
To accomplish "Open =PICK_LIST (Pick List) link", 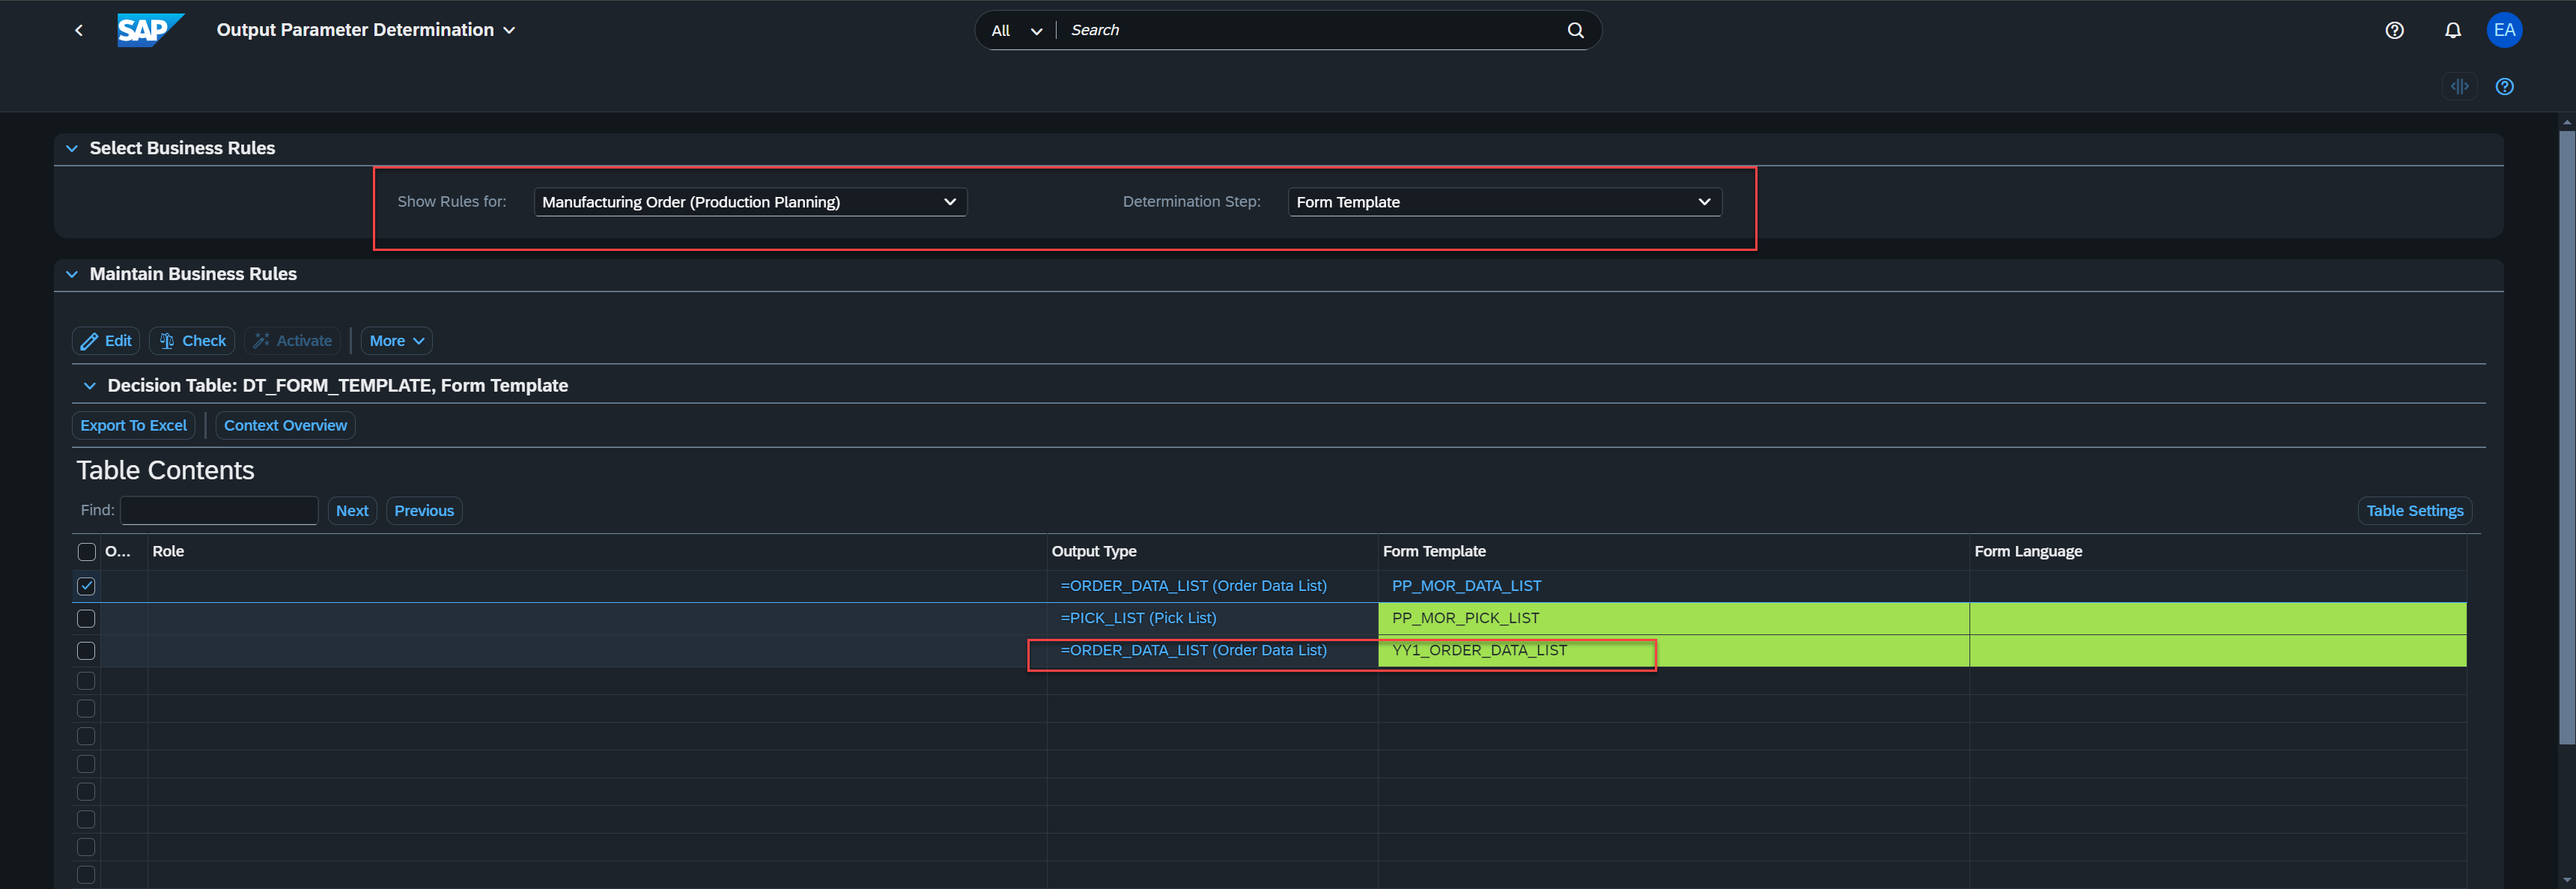I will 1138,618.
